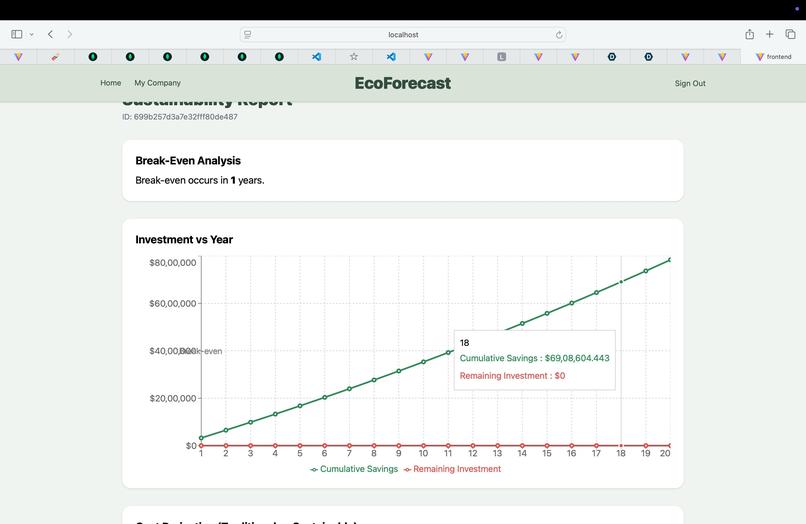Screen dimensions: 806x524
Task: Click the forward navigation arrow
Action: pos(69,34)
